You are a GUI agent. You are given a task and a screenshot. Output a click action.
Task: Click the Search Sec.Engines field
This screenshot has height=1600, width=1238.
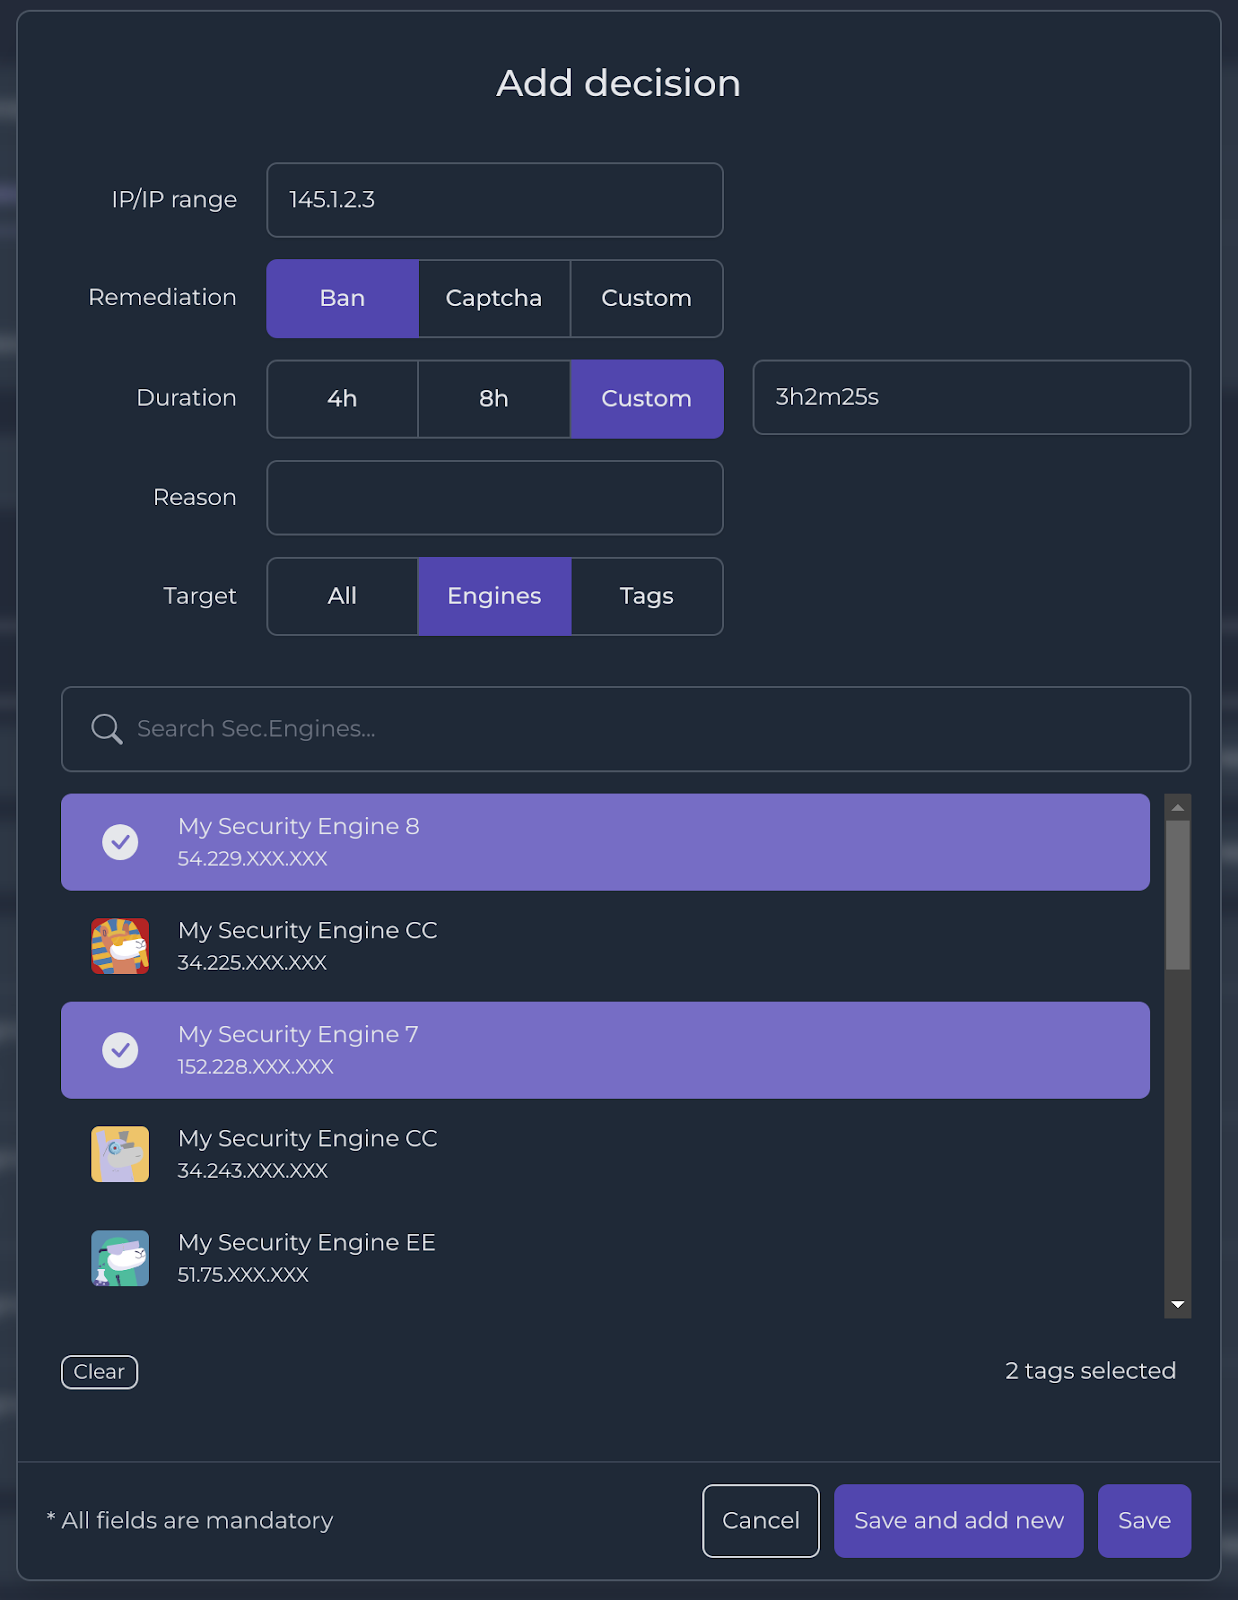(x=626, y=729)
